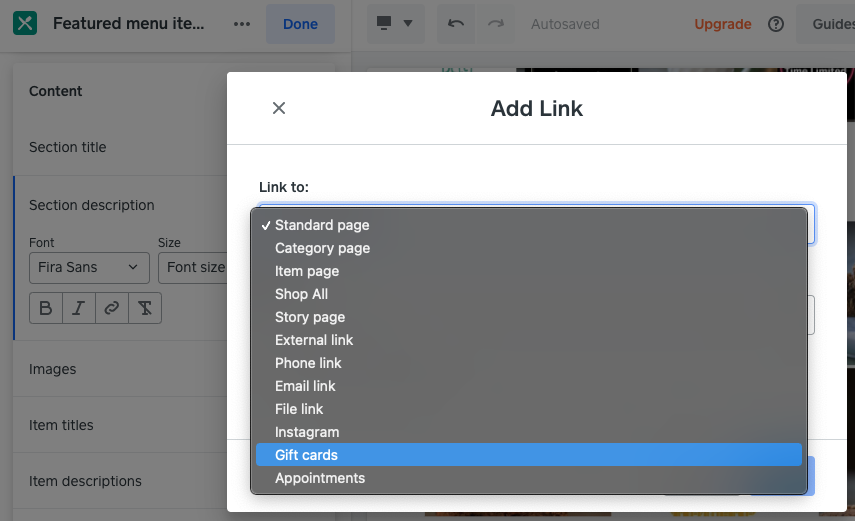Open the Fira Sans font dropdown
This screenshot has height=521, width=855.
89,267
